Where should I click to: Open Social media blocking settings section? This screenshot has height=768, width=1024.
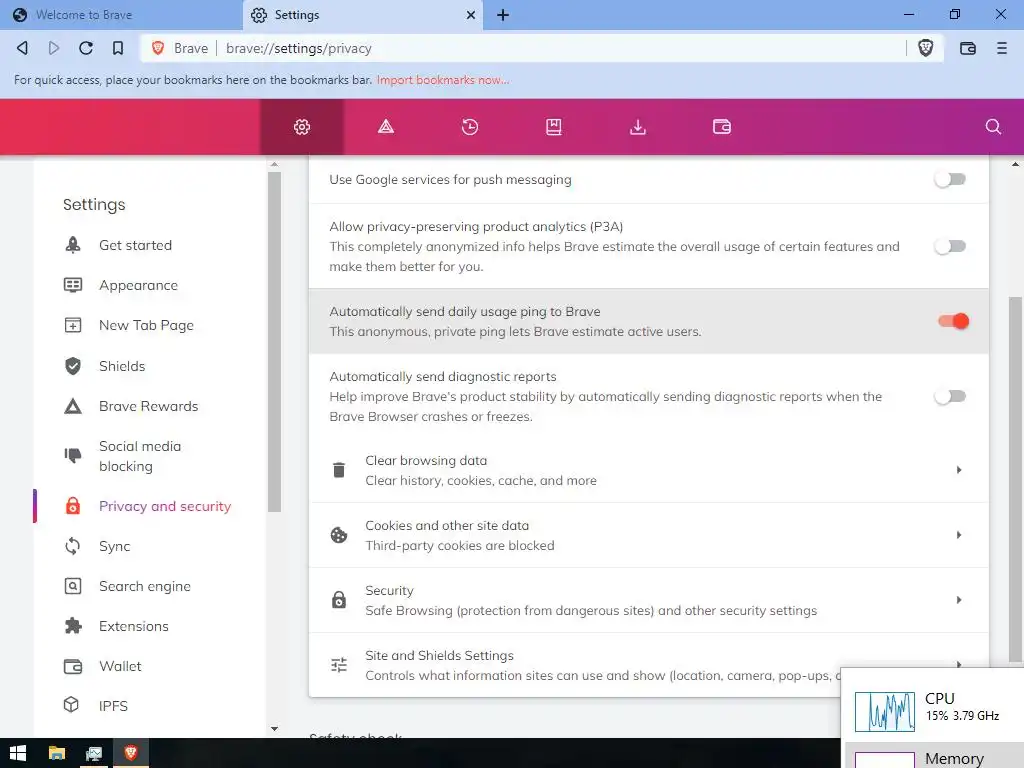(140, 456)
